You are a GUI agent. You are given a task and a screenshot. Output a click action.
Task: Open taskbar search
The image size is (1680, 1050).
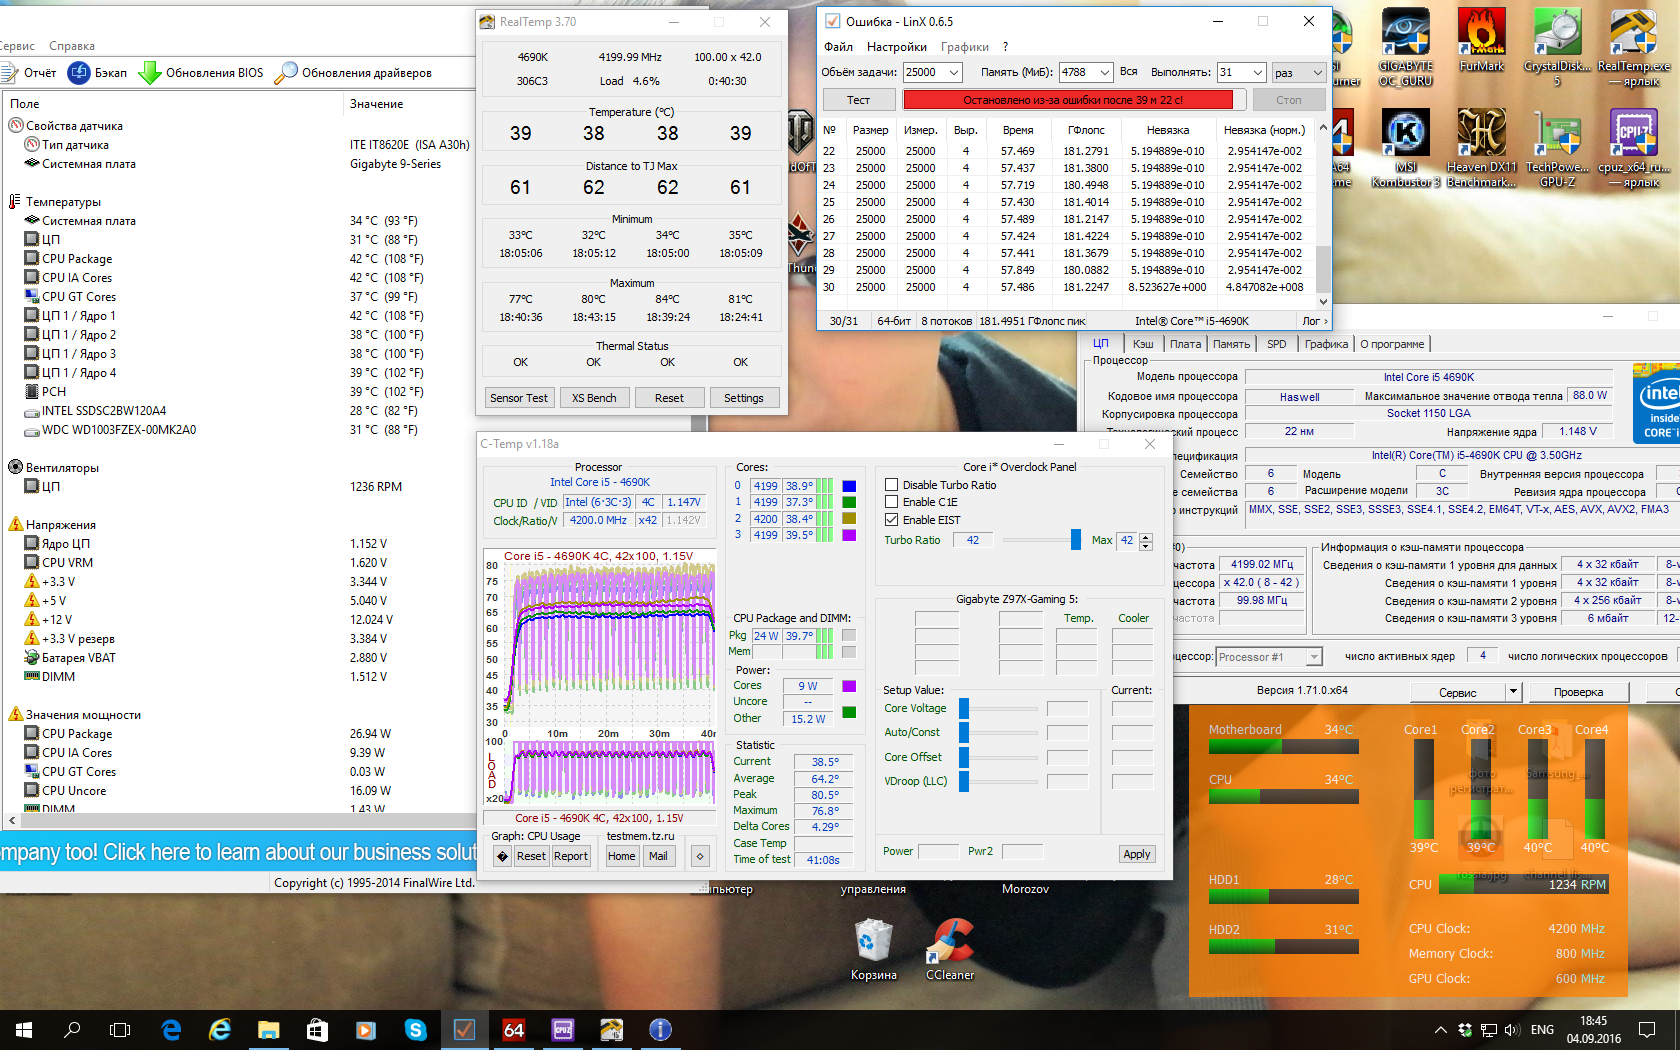72,1030
